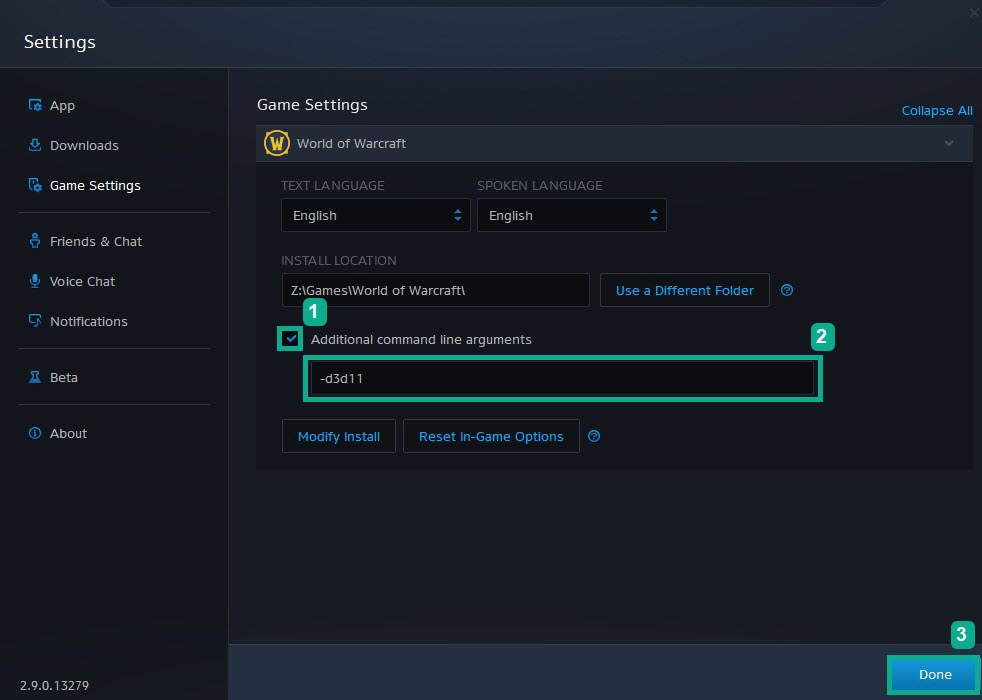Image resolution: width=982 pixels, height=700 pixels.
Task: Click the INSTALL LOCATION label
Action: click(339, 260)
